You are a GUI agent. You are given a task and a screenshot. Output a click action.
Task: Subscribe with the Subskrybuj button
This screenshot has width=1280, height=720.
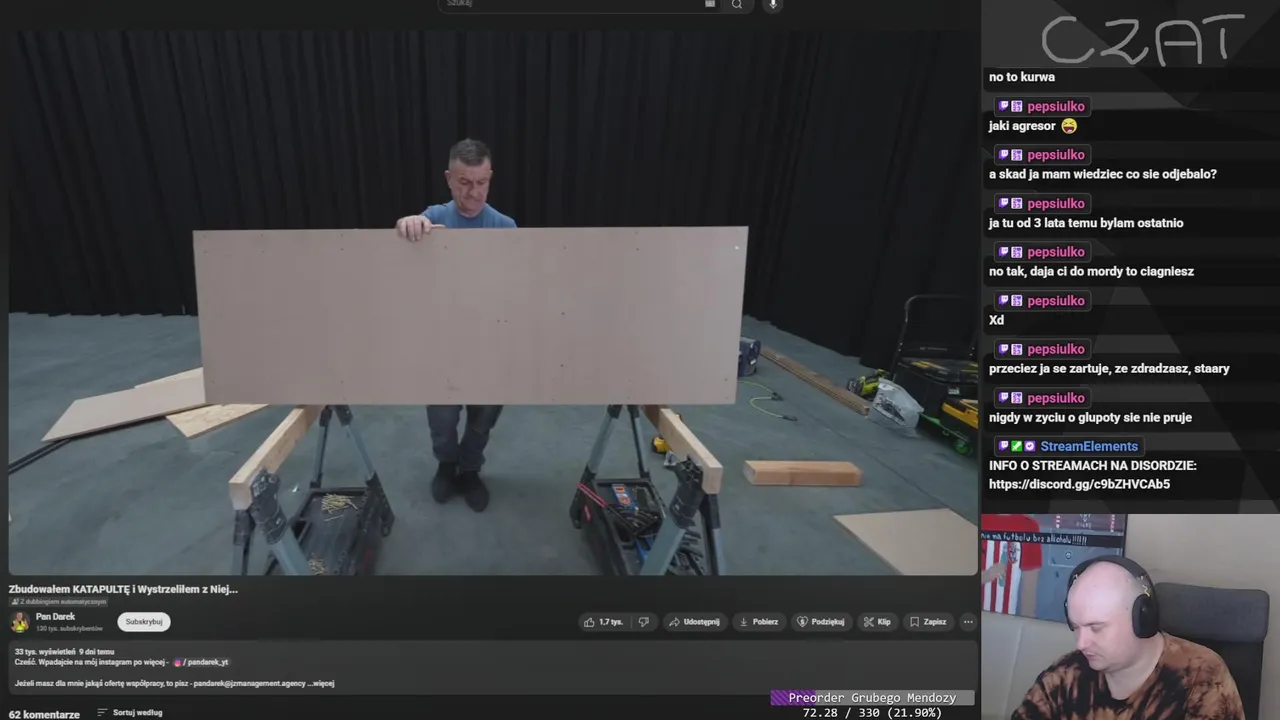(x=144, y=622)
